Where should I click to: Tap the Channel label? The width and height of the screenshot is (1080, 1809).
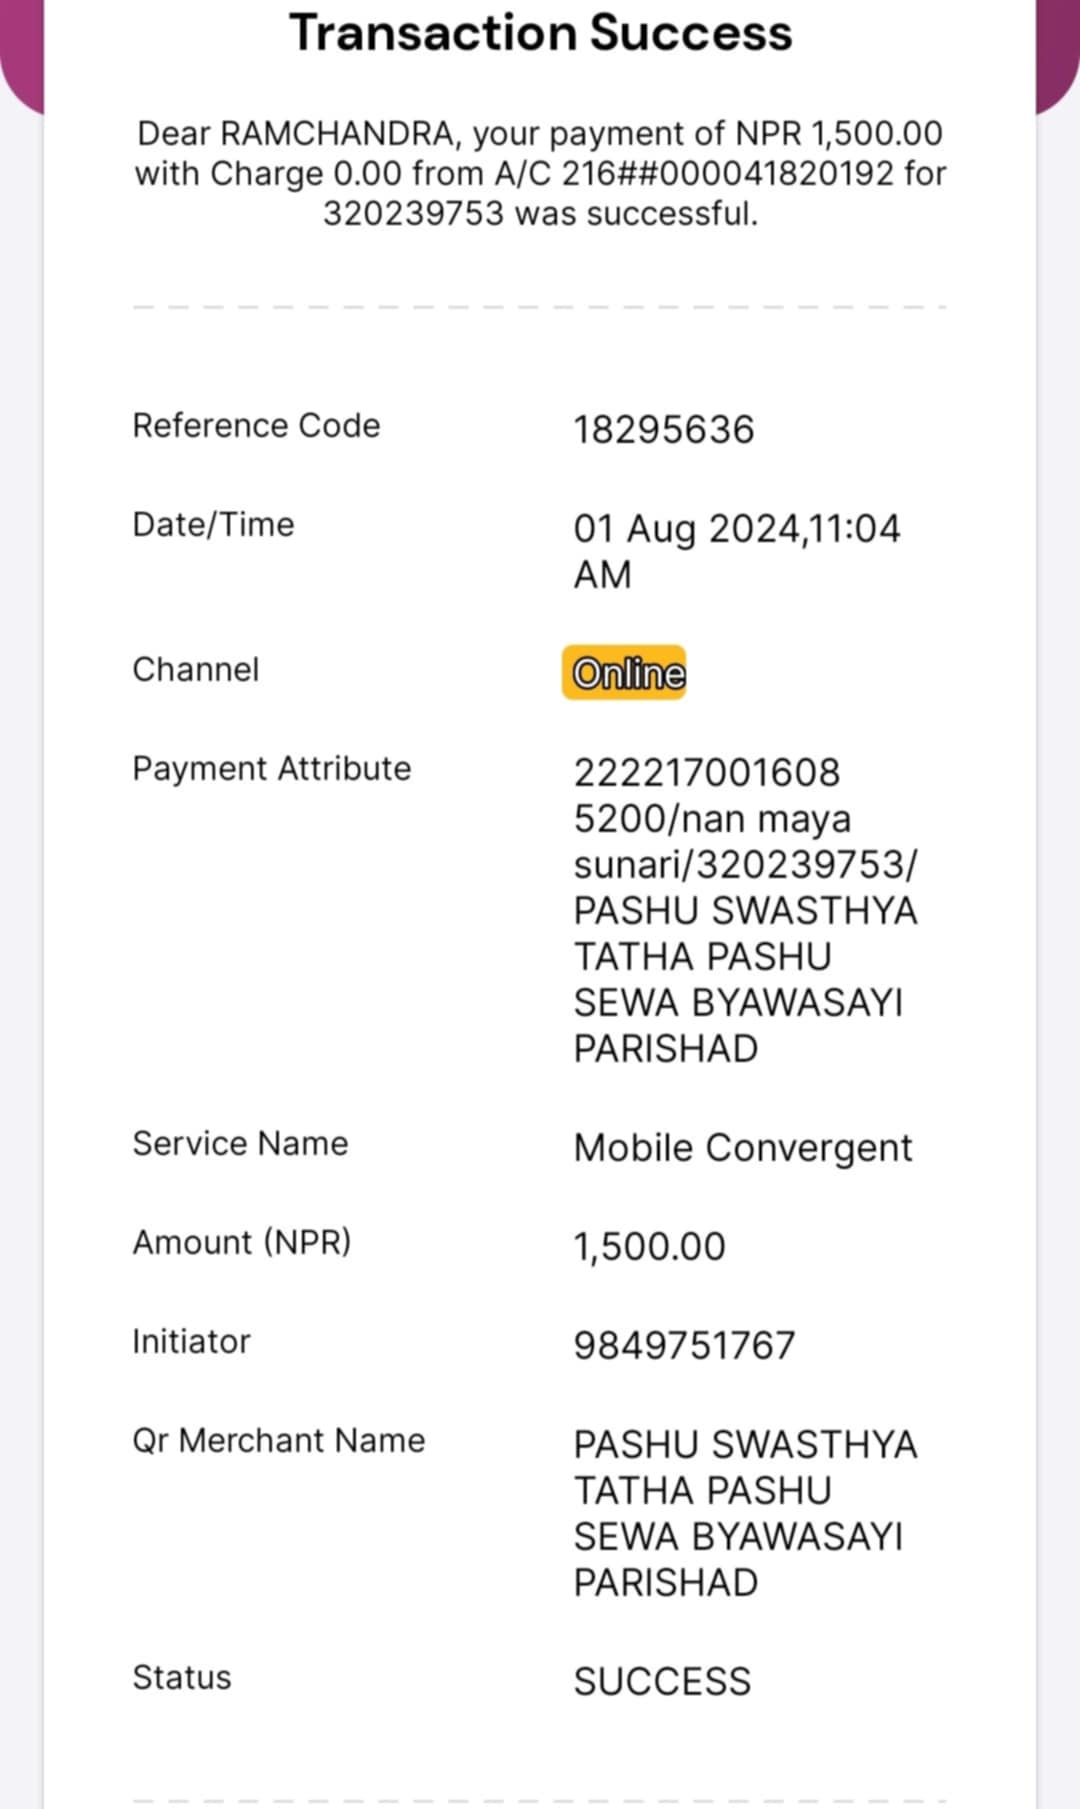[196, 670]
